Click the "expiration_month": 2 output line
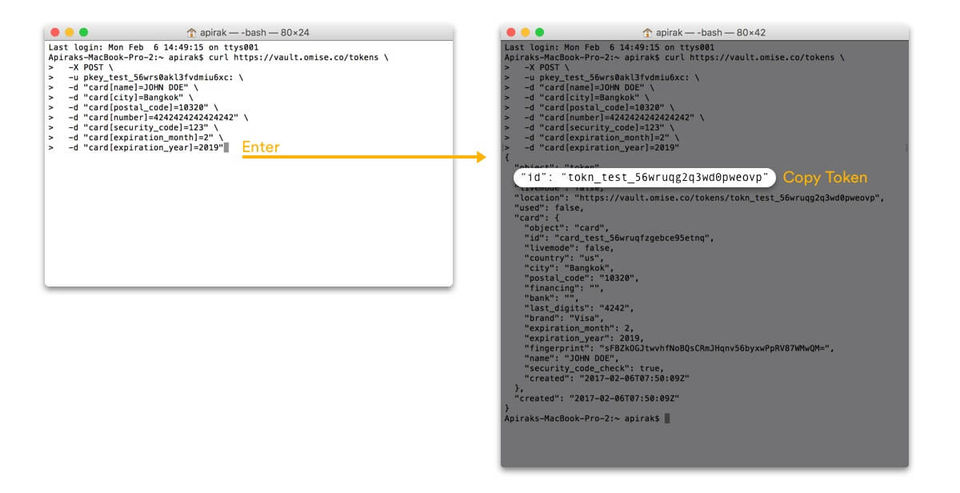 point(579,328)
